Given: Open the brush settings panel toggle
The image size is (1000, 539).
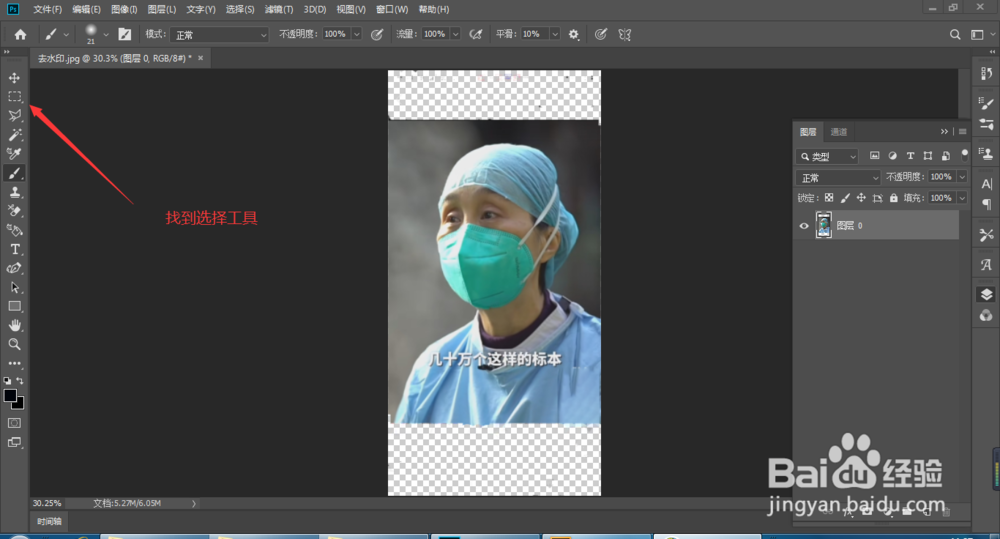Looking at the screenshot, I should 125,34.
